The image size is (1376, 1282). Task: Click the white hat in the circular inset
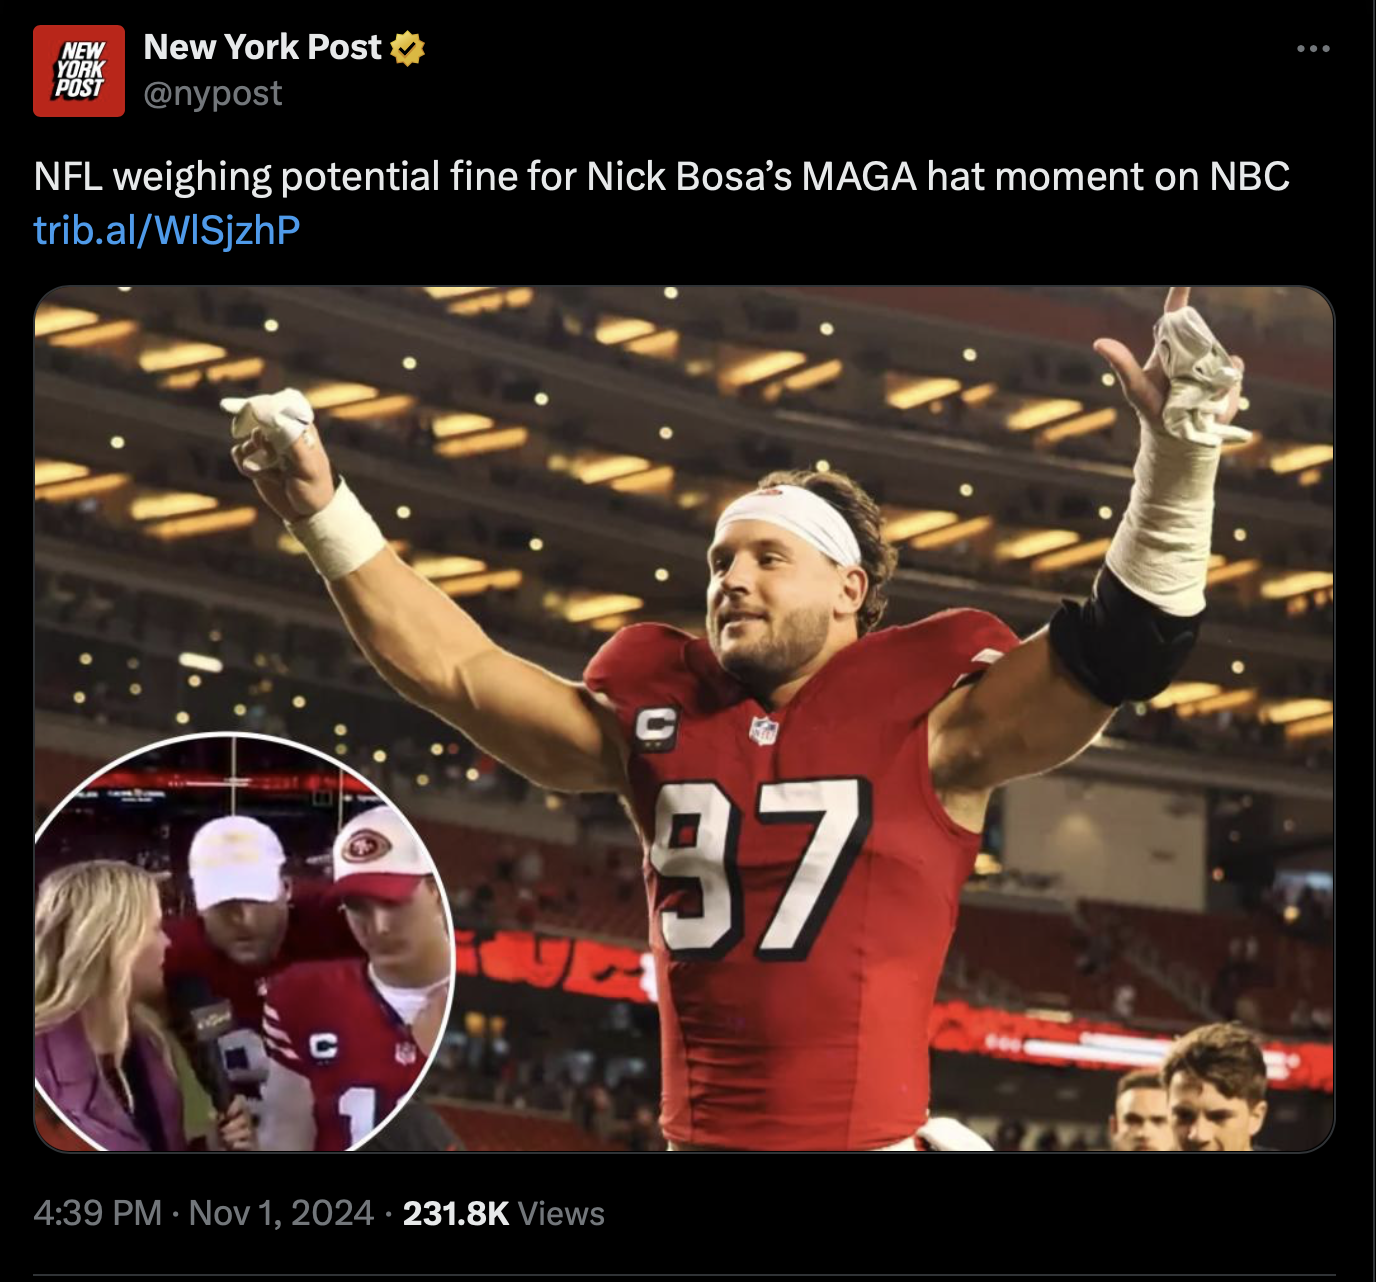click(x=239, y=861)
